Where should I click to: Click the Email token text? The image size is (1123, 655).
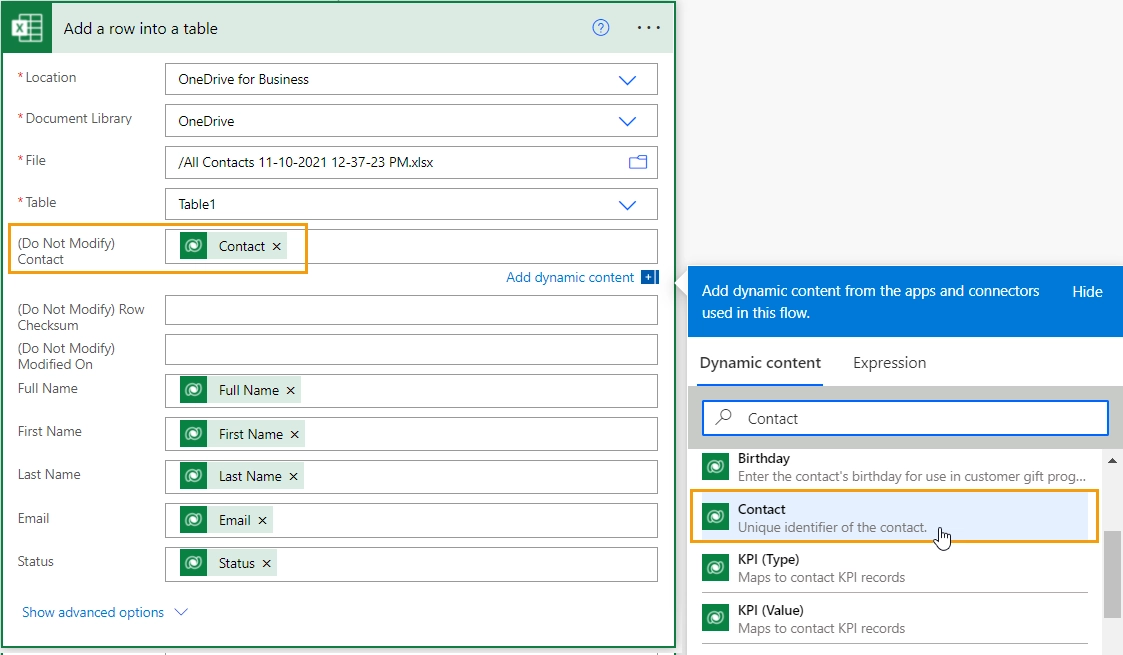click(x=235, y=520)
